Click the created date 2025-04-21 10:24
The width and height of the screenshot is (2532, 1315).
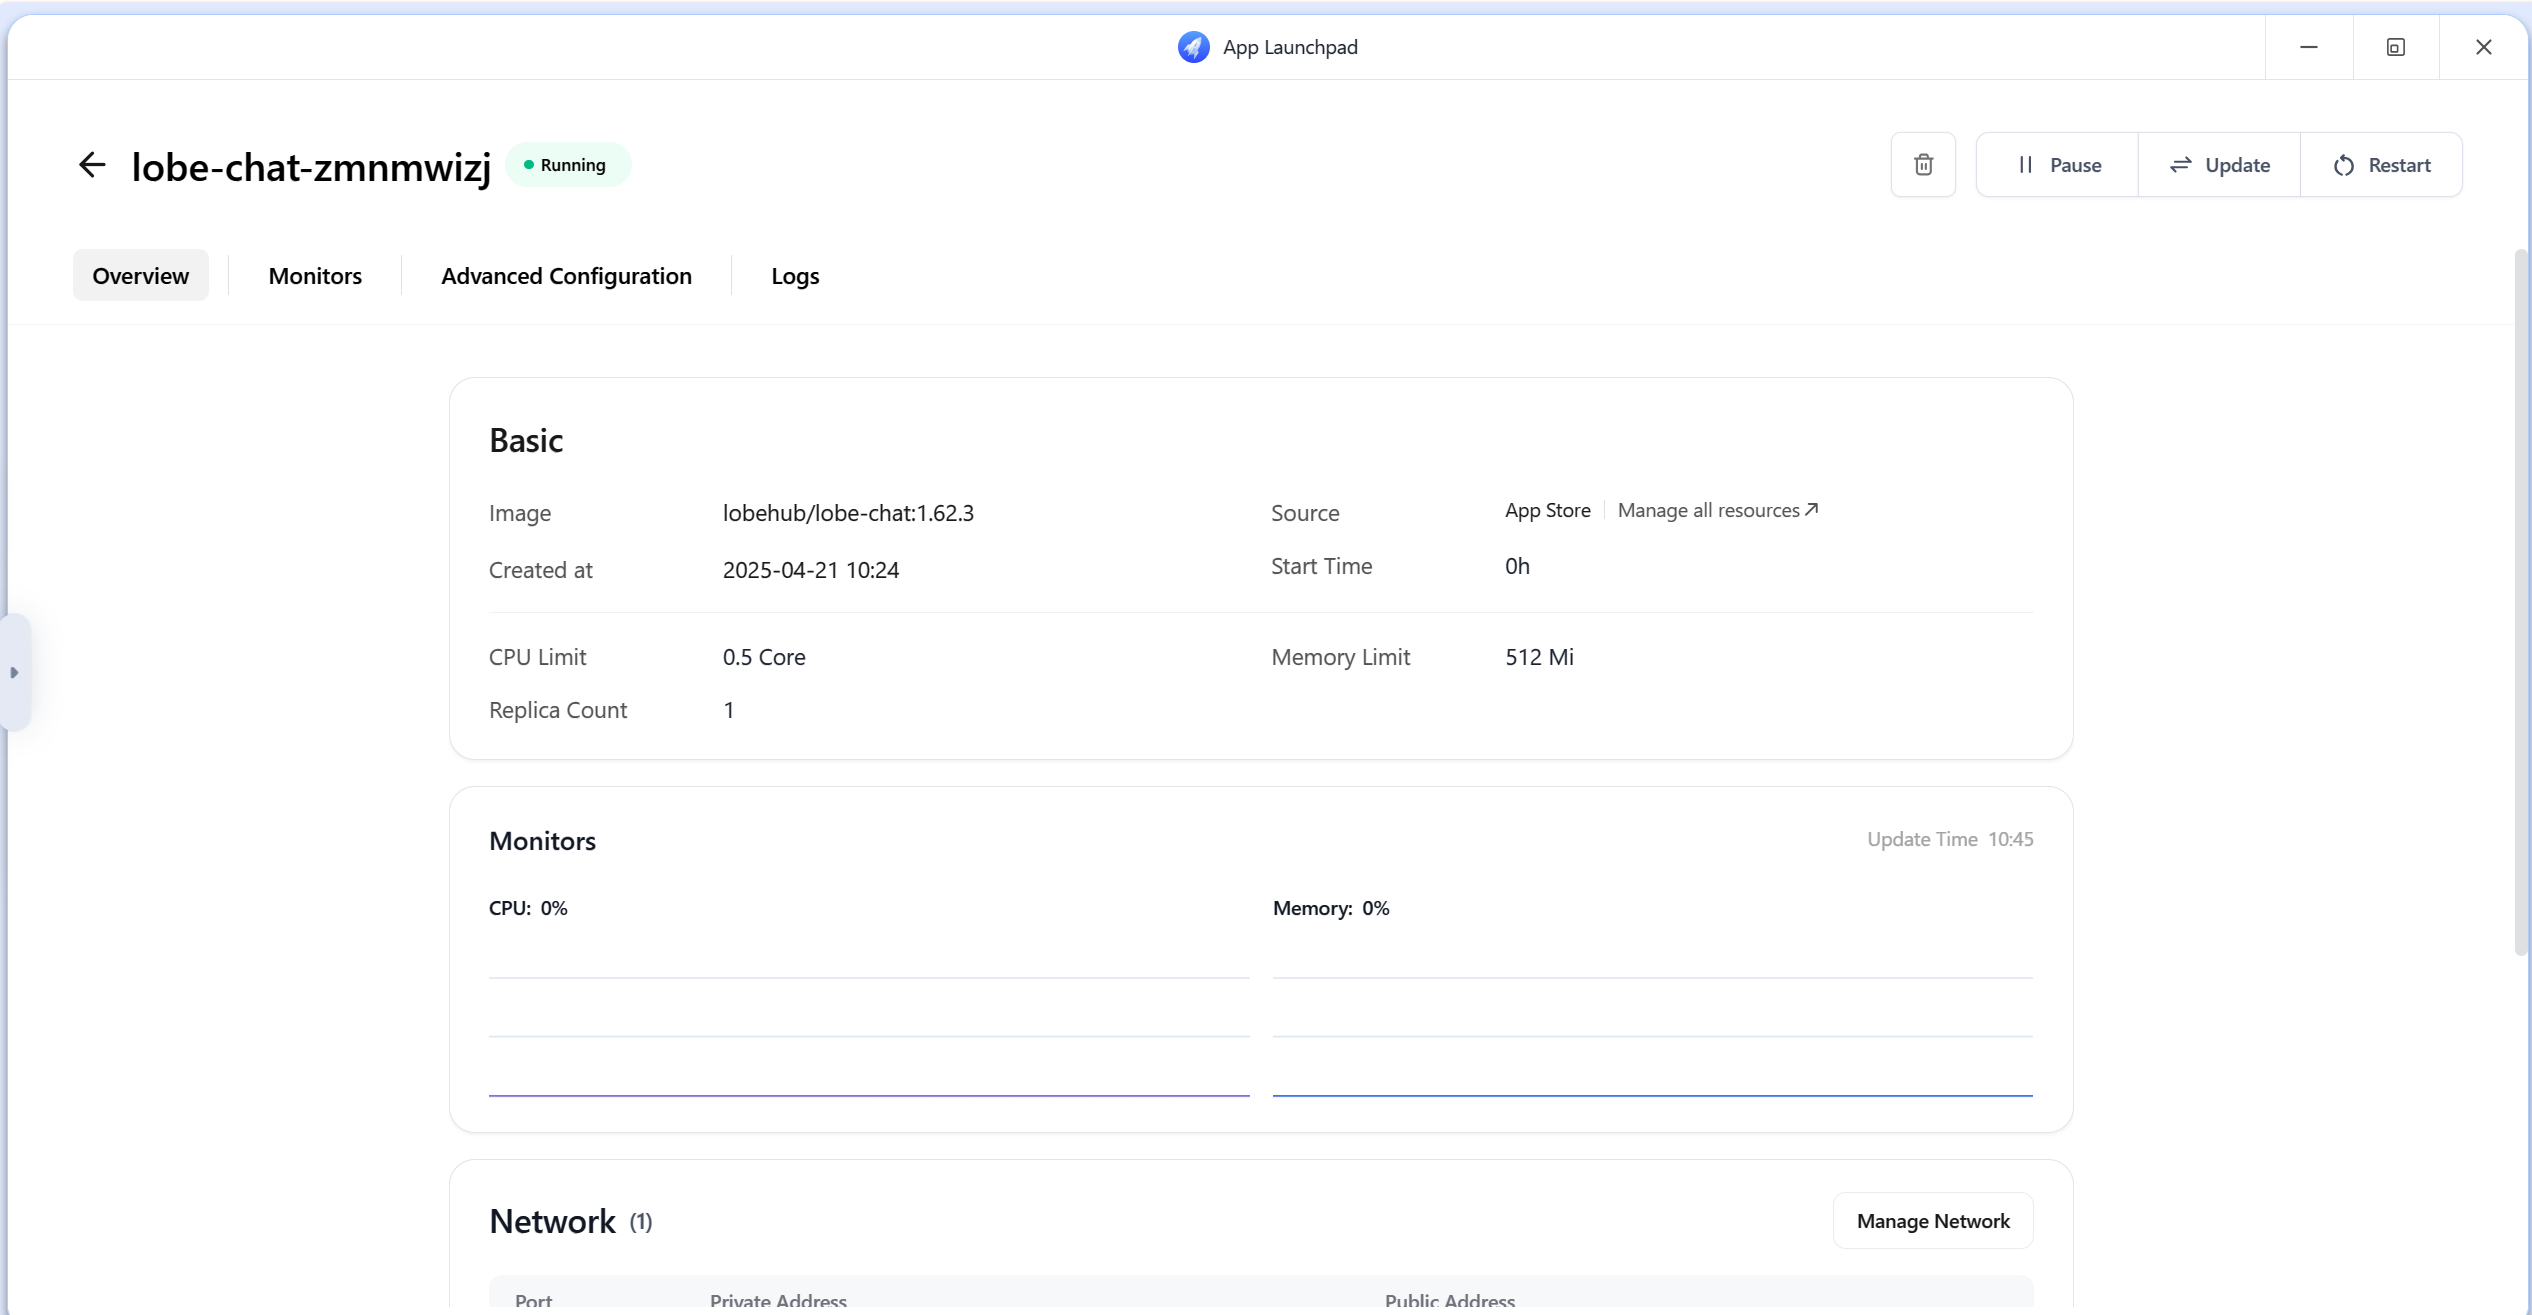[x=811, y=570]
